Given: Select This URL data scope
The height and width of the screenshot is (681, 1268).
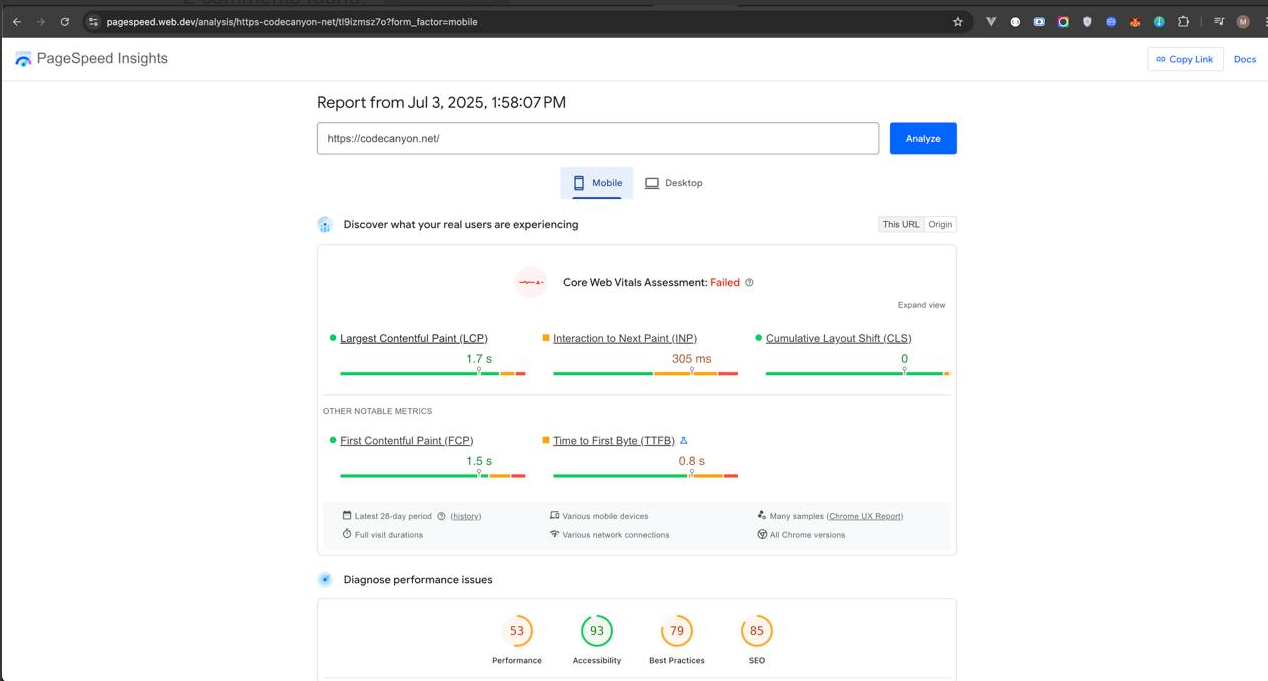Looking at the screenshot, I should pos(900,224).
